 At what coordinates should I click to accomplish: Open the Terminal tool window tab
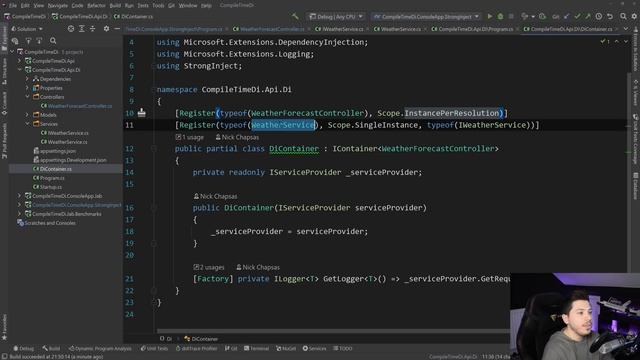pos(256,348)
